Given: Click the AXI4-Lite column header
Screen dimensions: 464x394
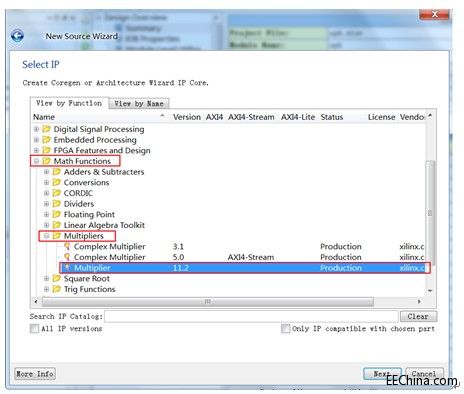Looking at the screenshot, I should click(298, 117).
